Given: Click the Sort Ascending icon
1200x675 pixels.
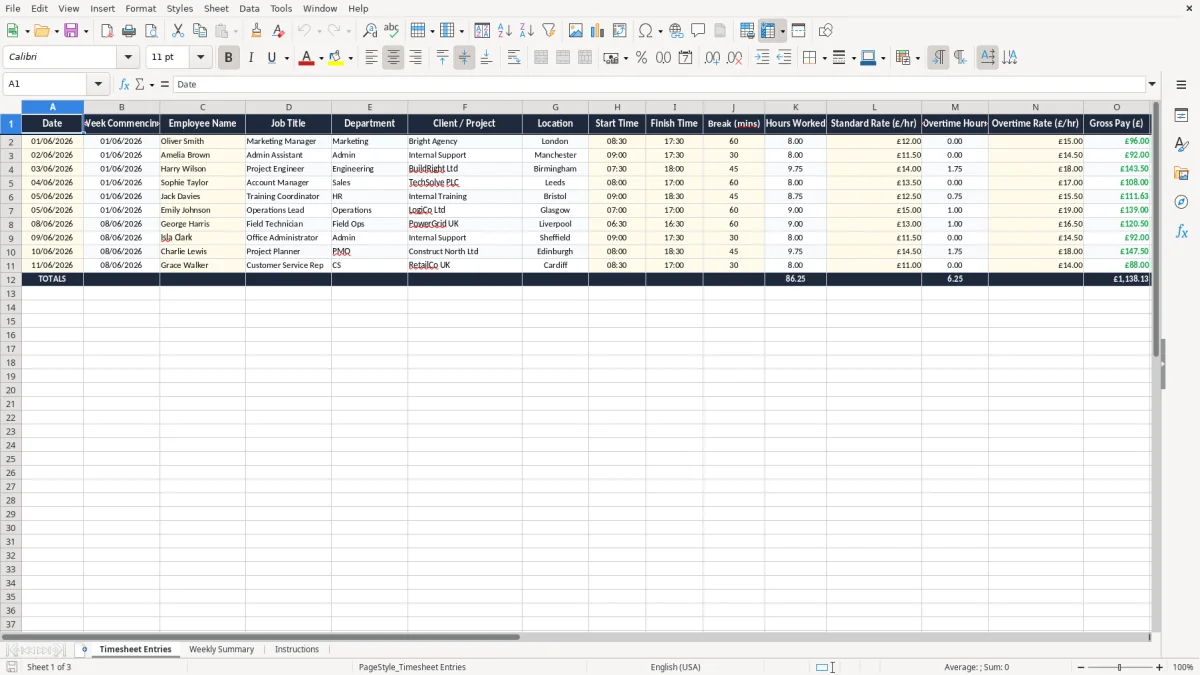Looking at the screenshot, I should [505, 31].
